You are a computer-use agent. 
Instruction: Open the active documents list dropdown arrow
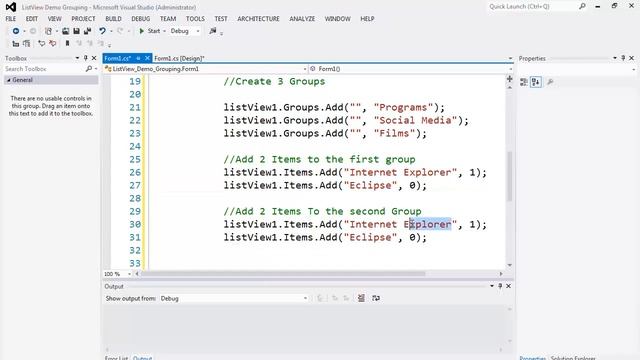510,58
